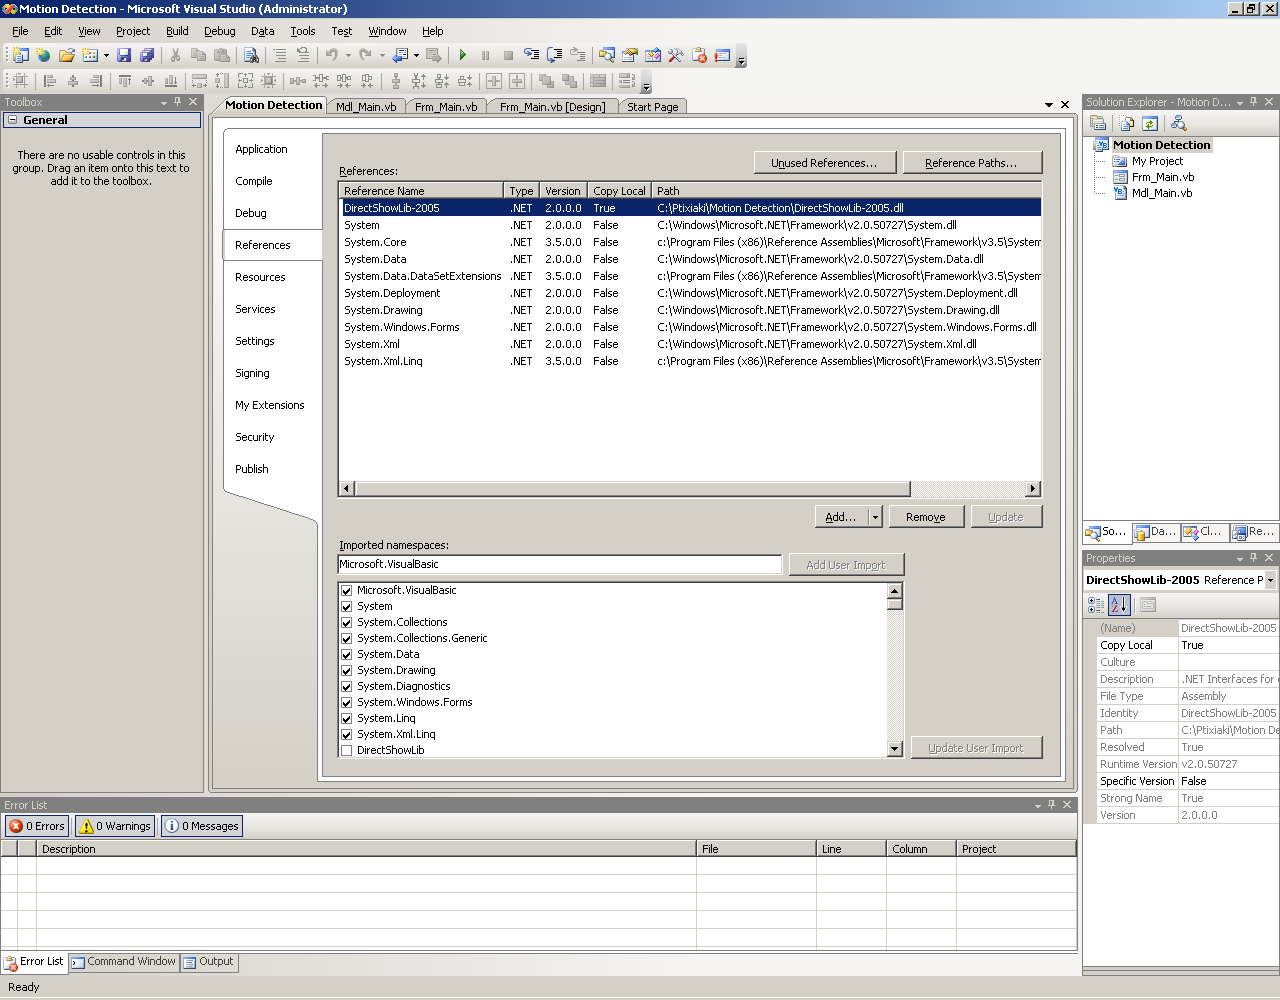Switch to the Mdl_Main.vb tab
Image resolution: width=1280 pixels, height=1000 pixels.
366,106
